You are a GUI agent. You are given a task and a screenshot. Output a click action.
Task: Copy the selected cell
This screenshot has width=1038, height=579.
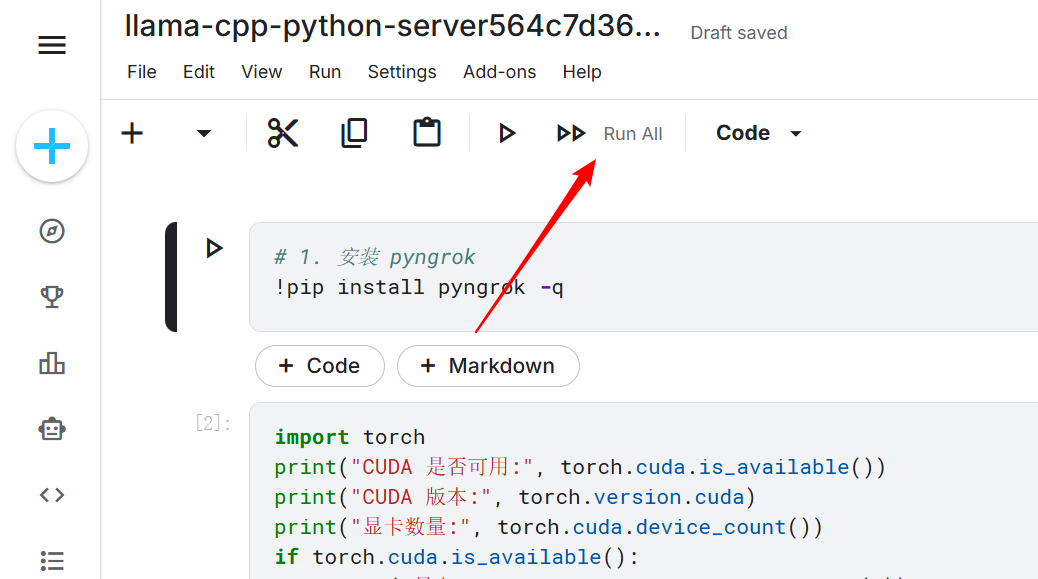[x=354, y=133]
